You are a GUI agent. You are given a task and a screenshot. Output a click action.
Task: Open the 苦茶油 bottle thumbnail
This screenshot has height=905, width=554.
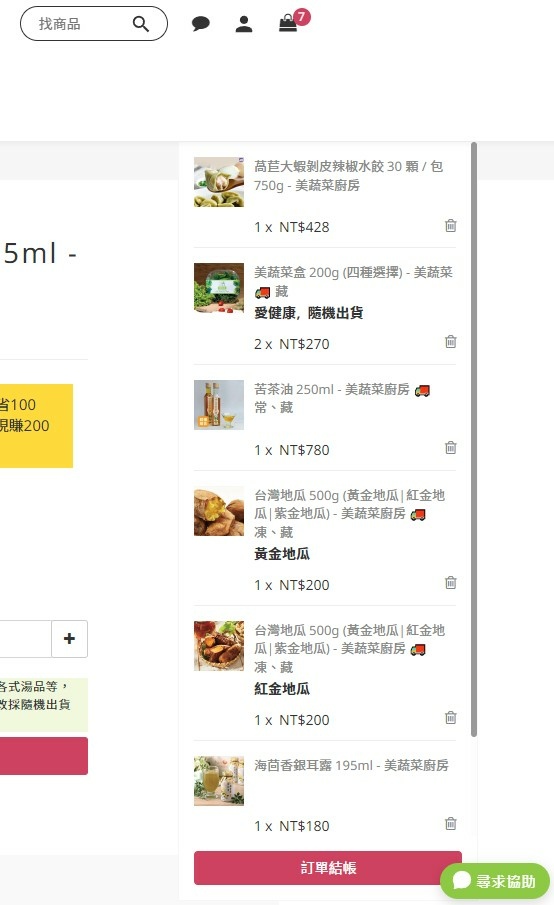pyautogui.click(x=219, y=405)
